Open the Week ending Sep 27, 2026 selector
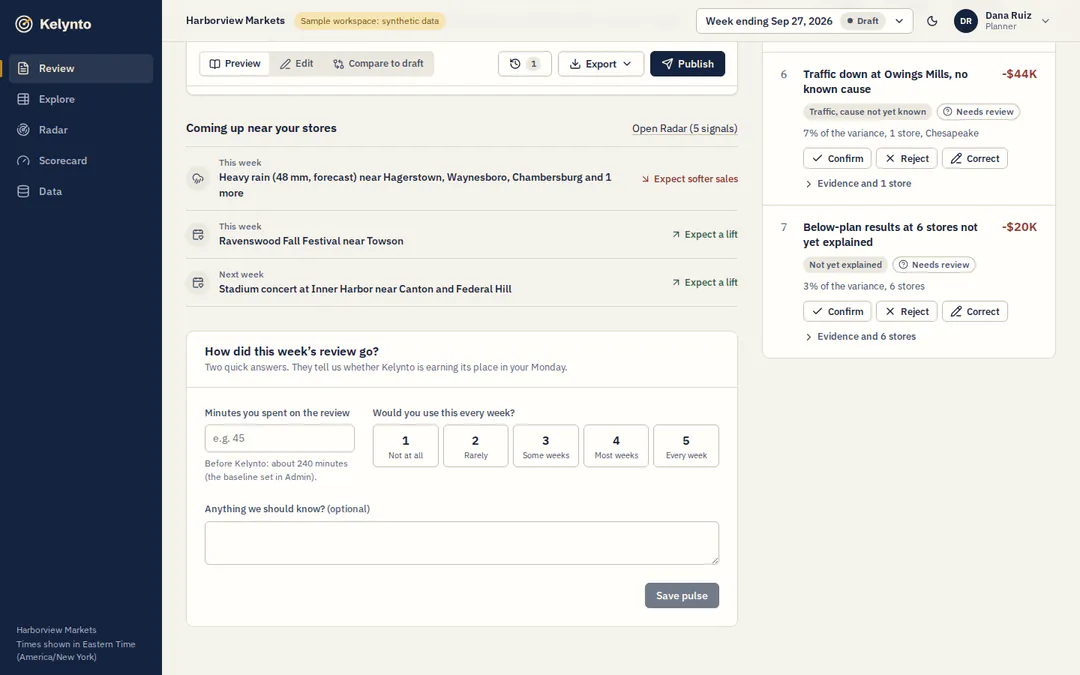1080x675 pixels. [804, 21]
